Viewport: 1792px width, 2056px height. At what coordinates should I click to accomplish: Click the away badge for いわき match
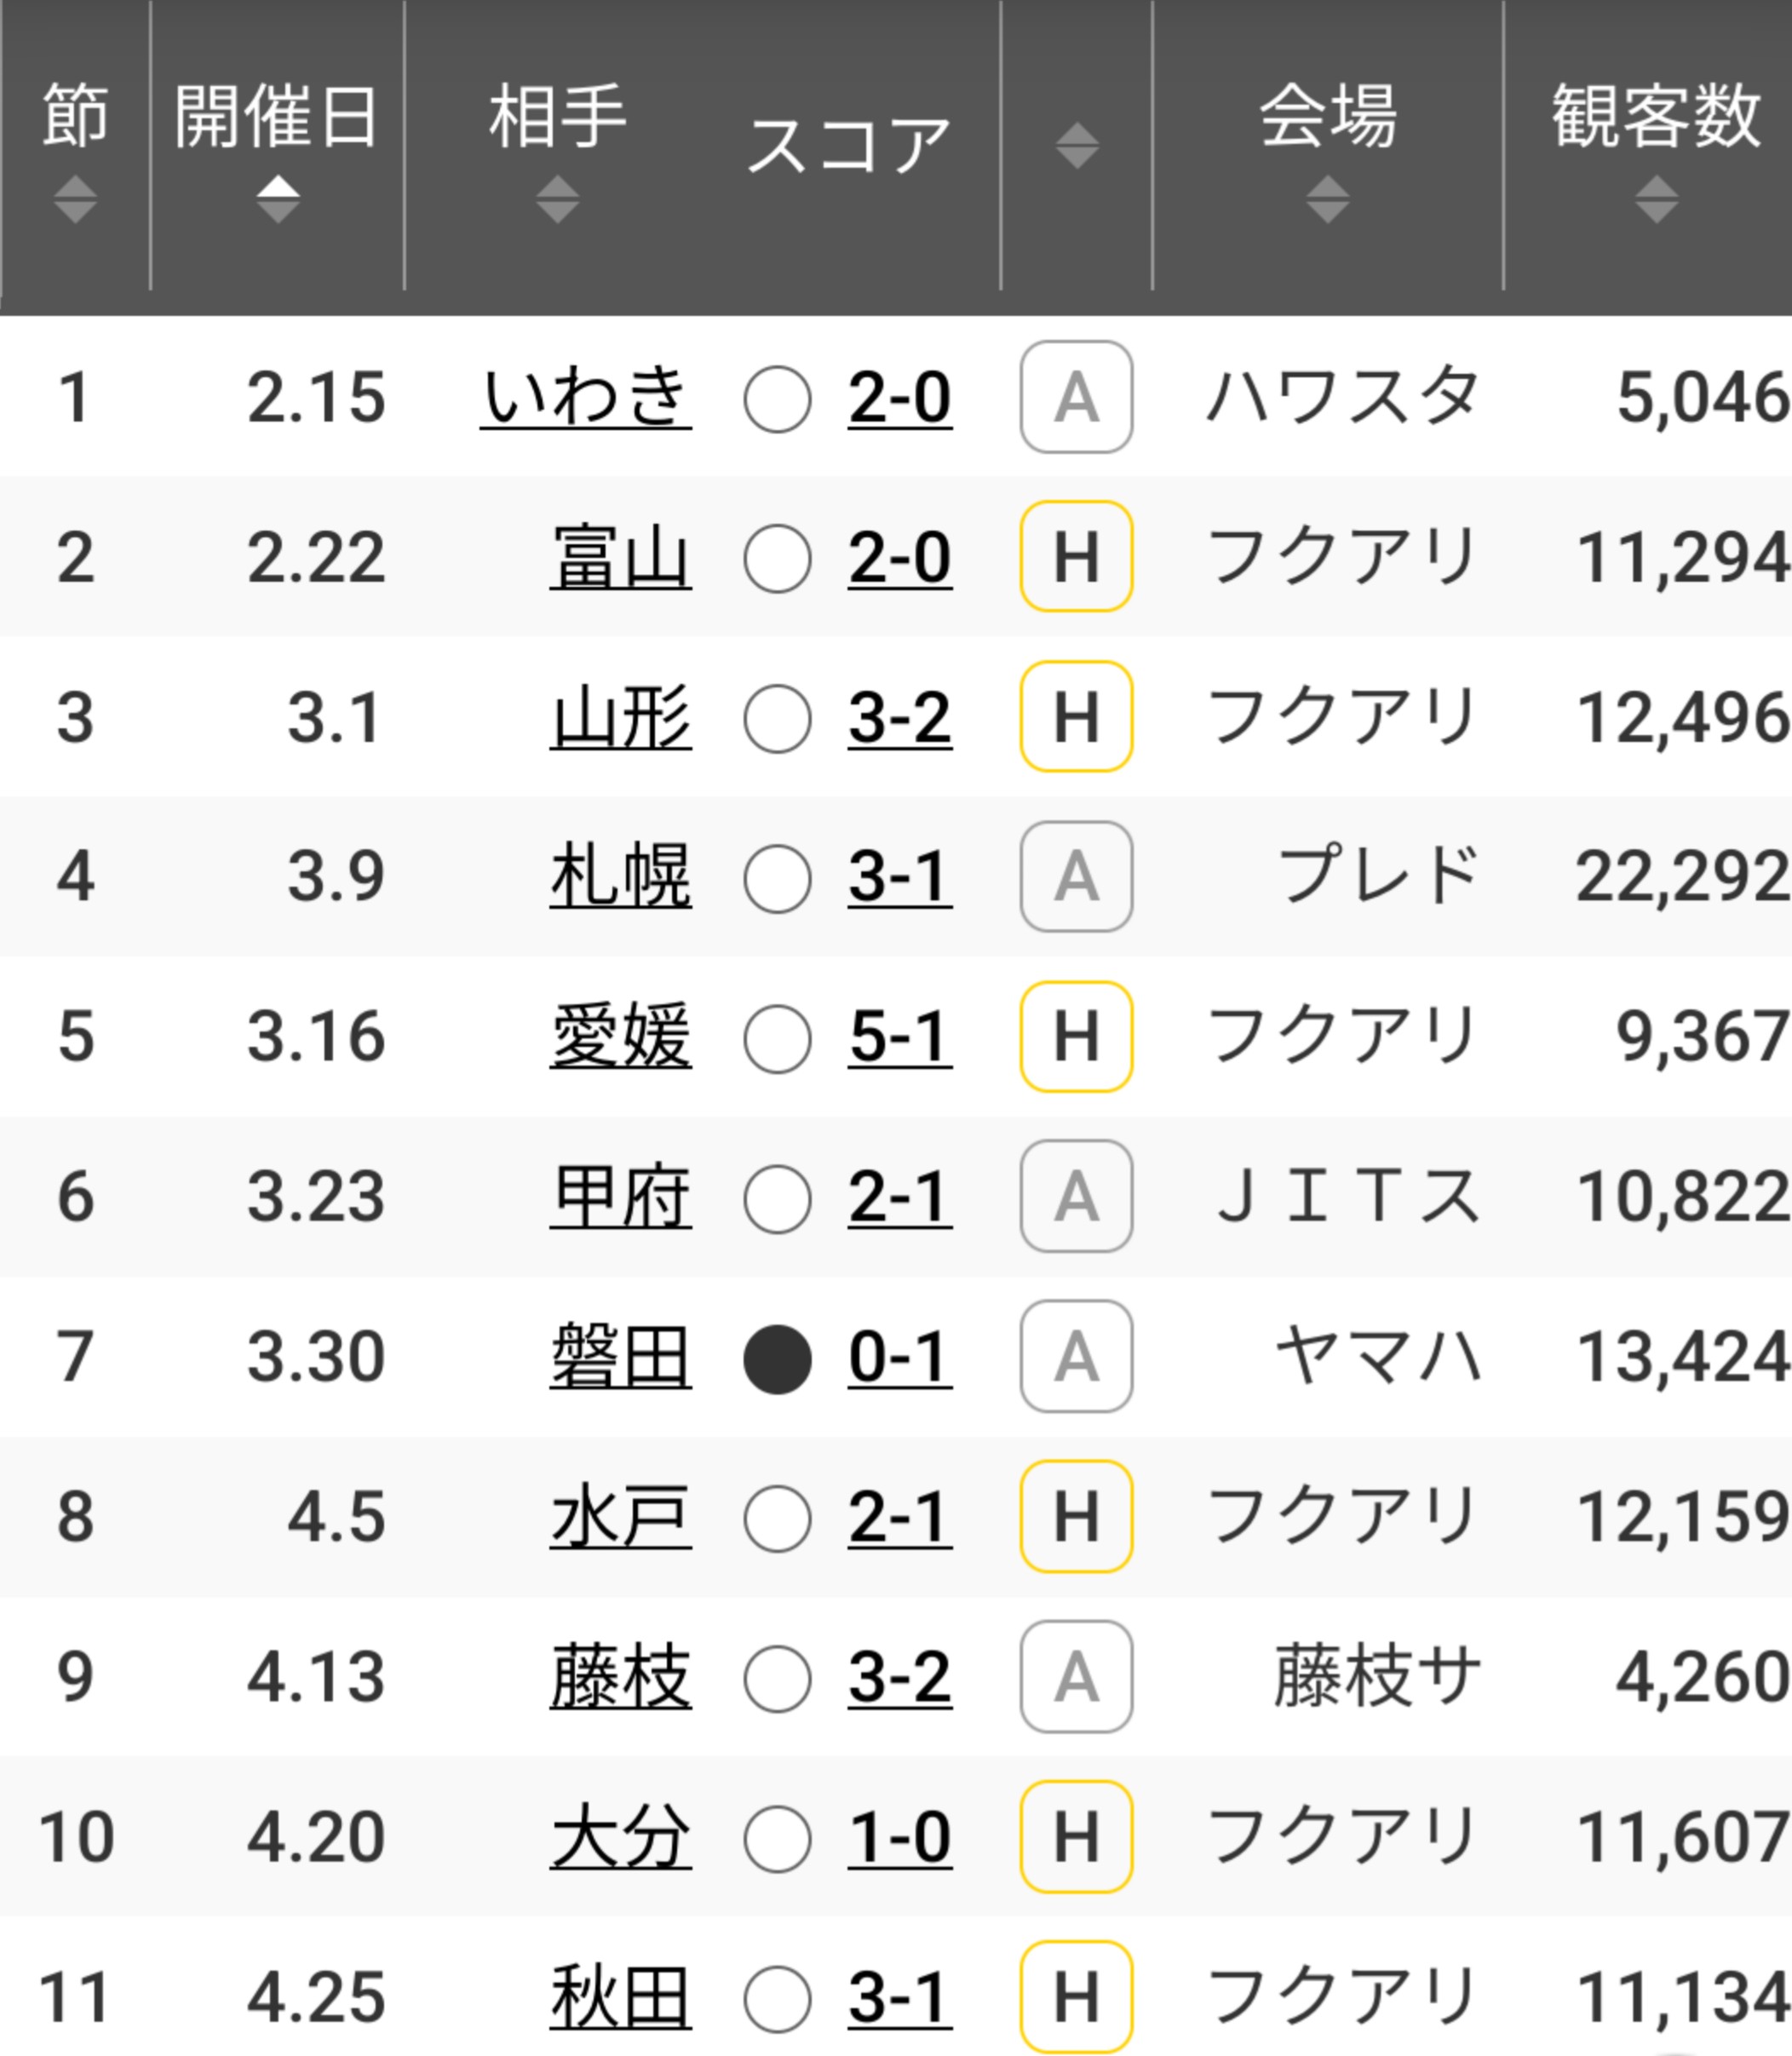(x=1076, y=397)
